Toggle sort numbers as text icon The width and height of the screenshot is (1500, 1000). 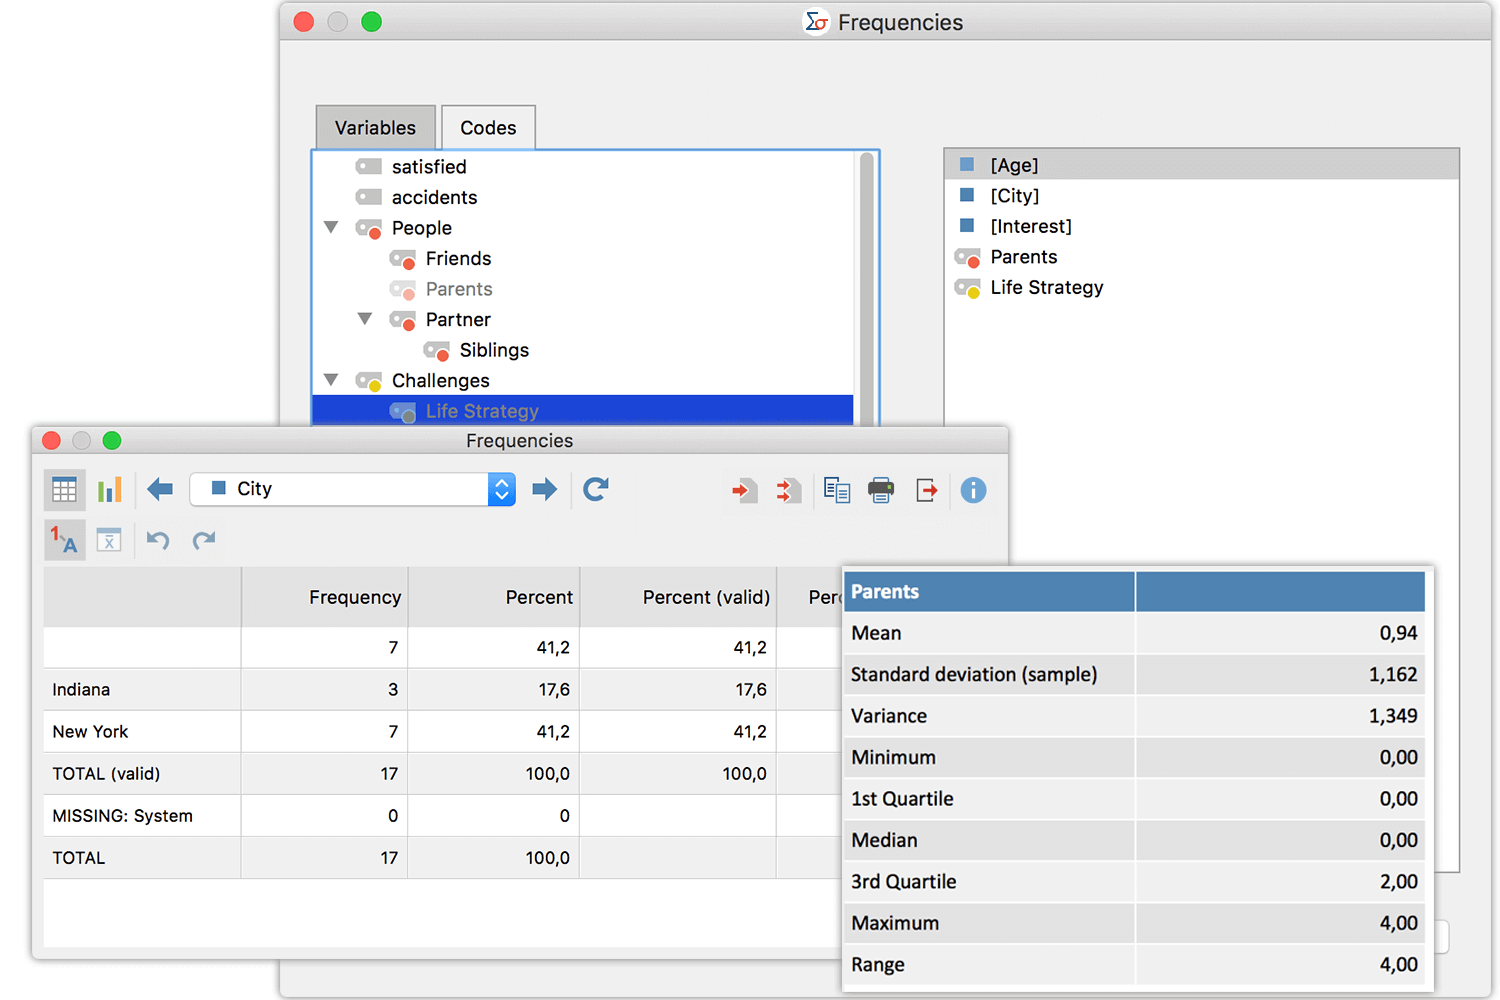pos(64,540)
